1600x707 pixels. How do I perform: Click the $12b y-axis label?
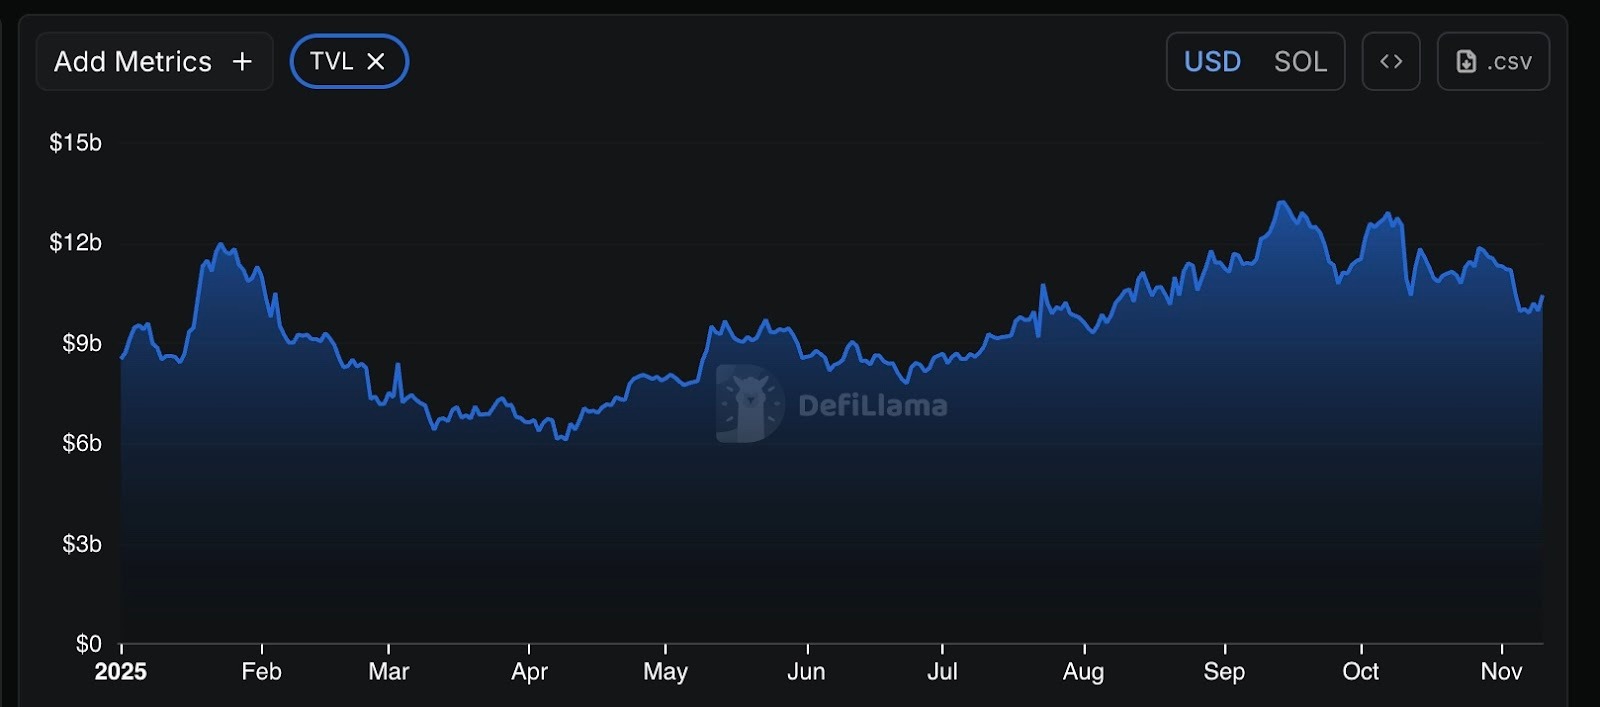click(76, 243)
